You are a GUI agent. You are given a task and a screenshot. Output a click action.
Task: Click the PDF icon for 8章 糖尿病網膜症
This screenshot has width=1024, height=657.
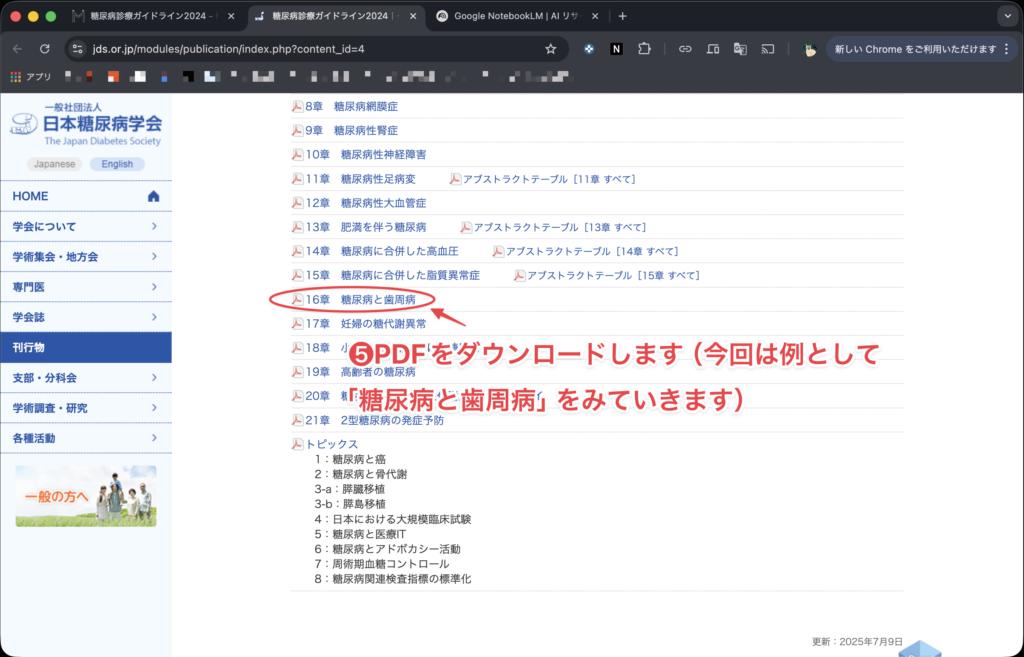(297, 107)
